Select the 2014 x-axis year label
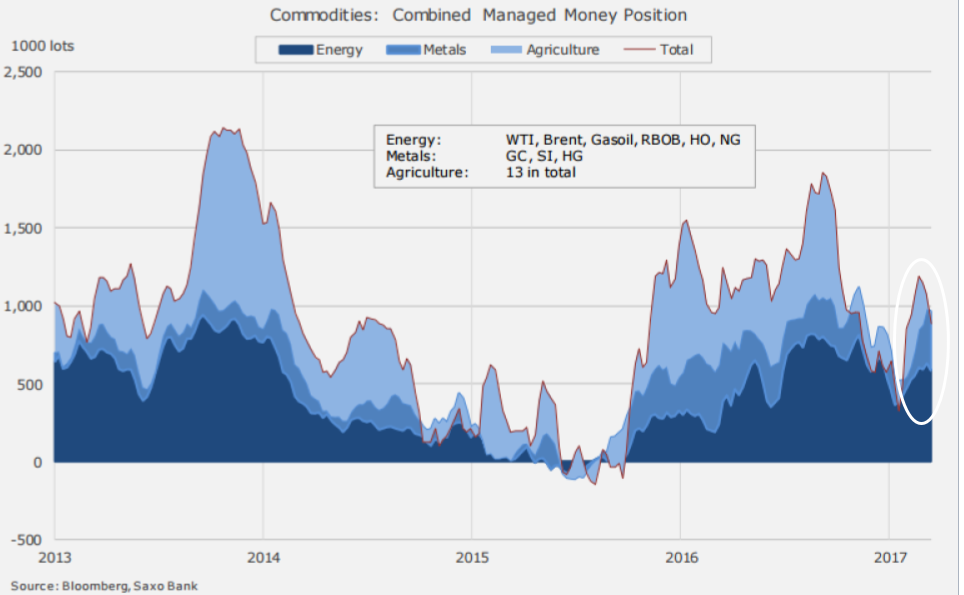The height and width of the screenshot is (595, 964). pos(263,555)
